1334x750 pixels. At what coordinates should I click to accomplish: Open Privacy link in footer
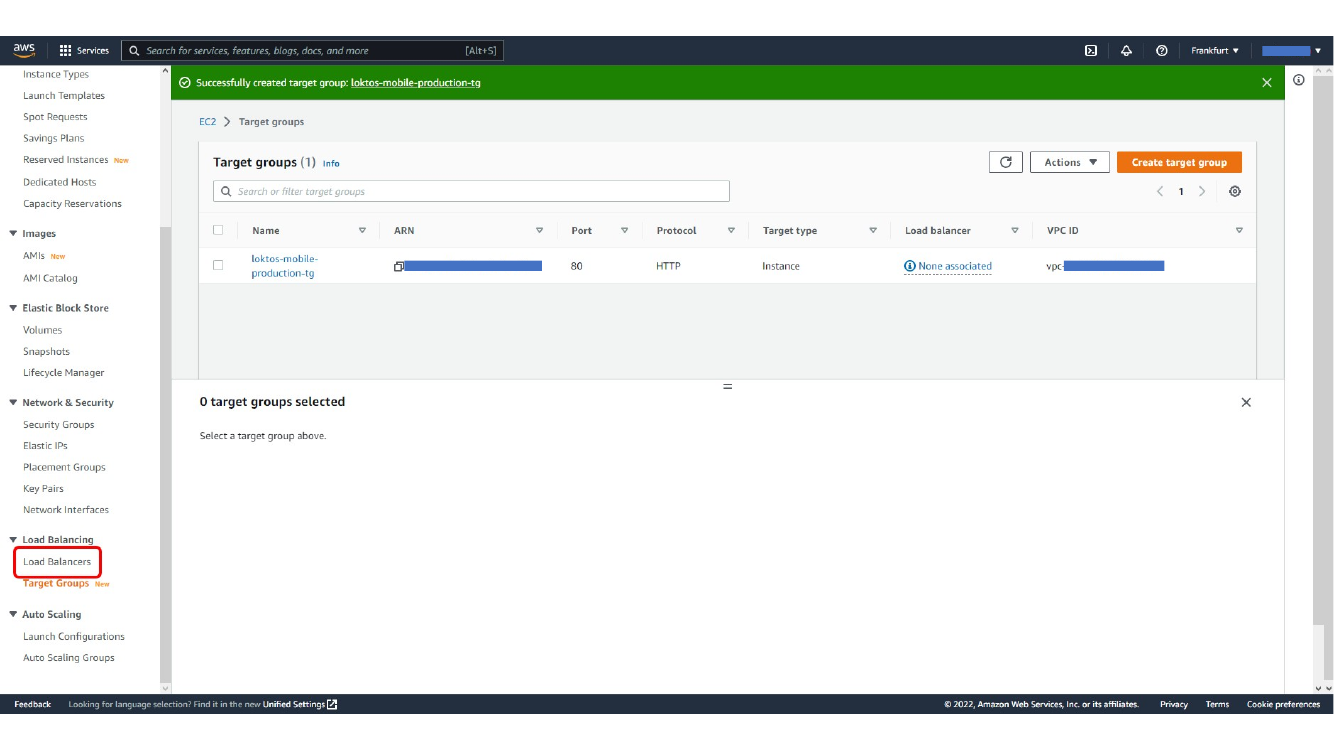(x=1174, y=705)
